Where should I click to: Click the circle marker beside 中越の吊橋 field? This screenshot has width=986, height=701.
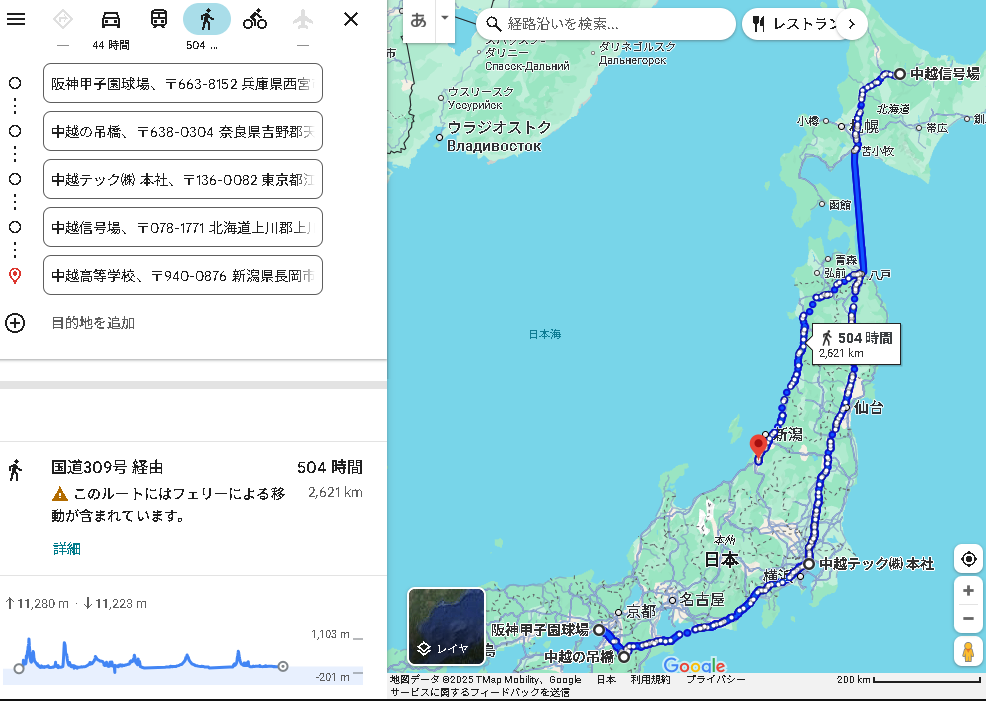[x=15, y=131]
